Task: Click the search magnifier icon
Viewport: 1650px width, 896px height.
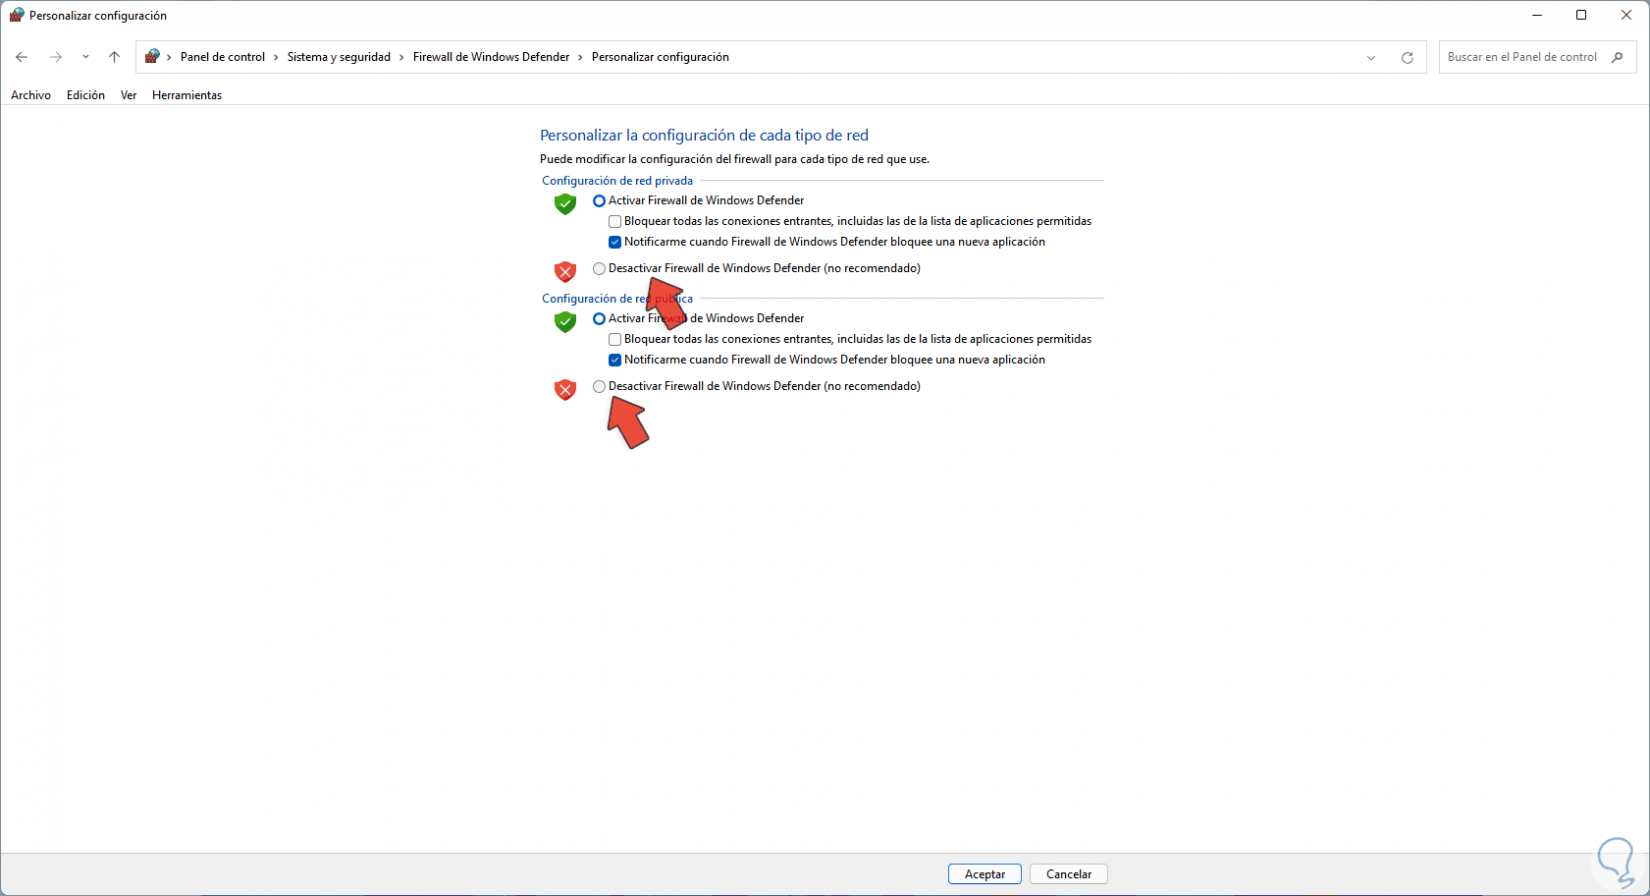Action: click(x=1617, y=57)
